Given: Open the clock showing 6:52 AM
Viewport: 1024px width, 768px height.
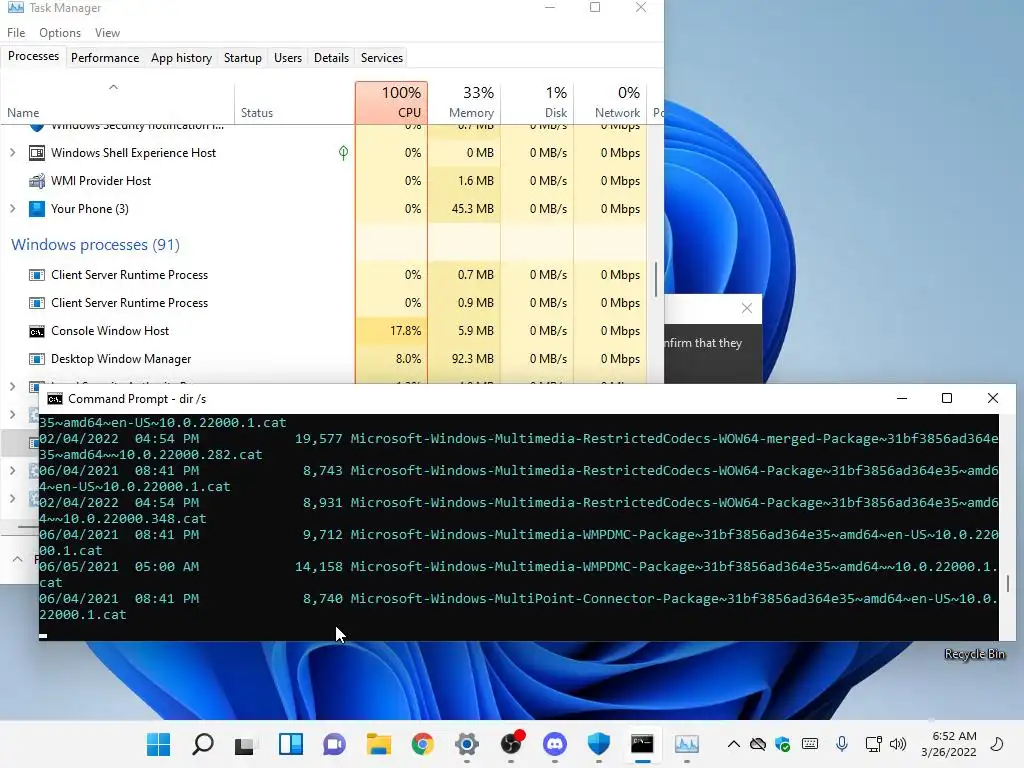Looking at the screenshot, I should click(953, 736).
